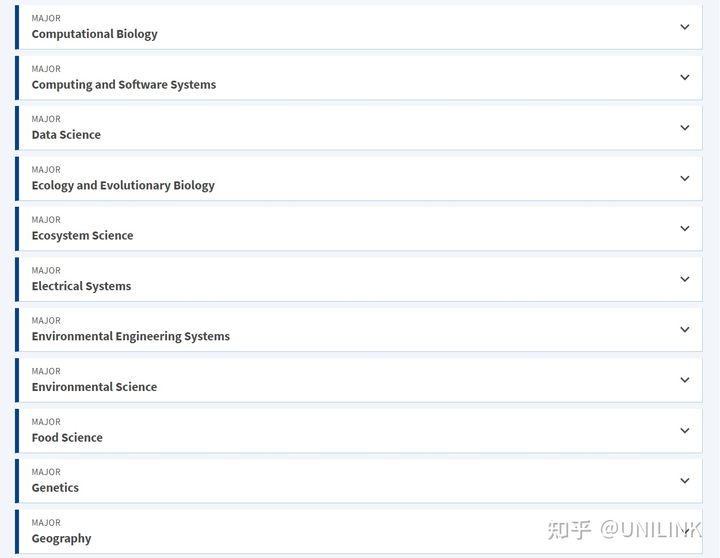720x558 pixels.
Task: Click Genetics row chevron icon
Action: click(x=685, y=480)
